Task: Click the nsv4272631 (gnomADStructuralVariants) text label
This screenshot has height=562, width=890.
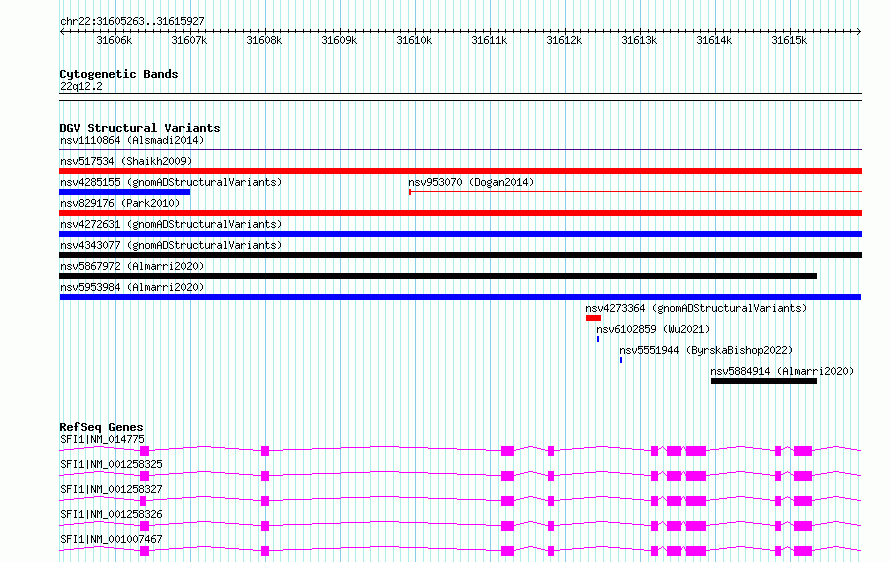Action: [171, 224]
